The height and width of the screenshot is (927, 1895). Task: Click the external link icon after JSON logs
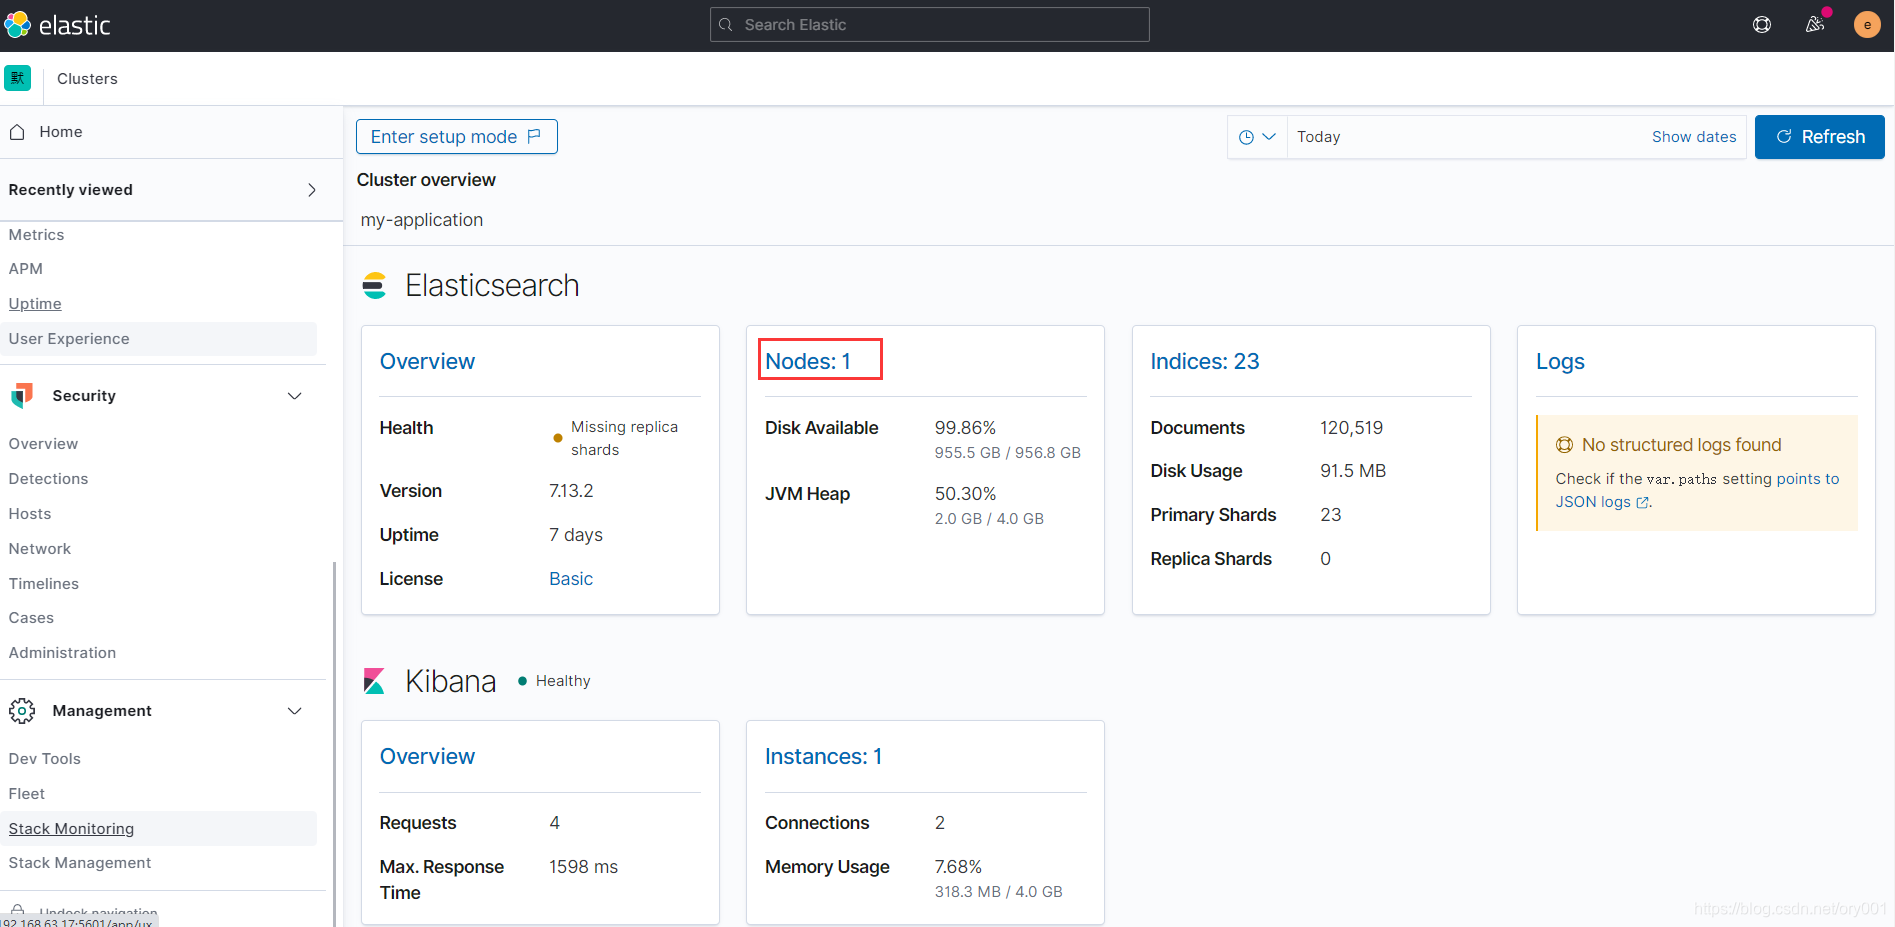1642,503
